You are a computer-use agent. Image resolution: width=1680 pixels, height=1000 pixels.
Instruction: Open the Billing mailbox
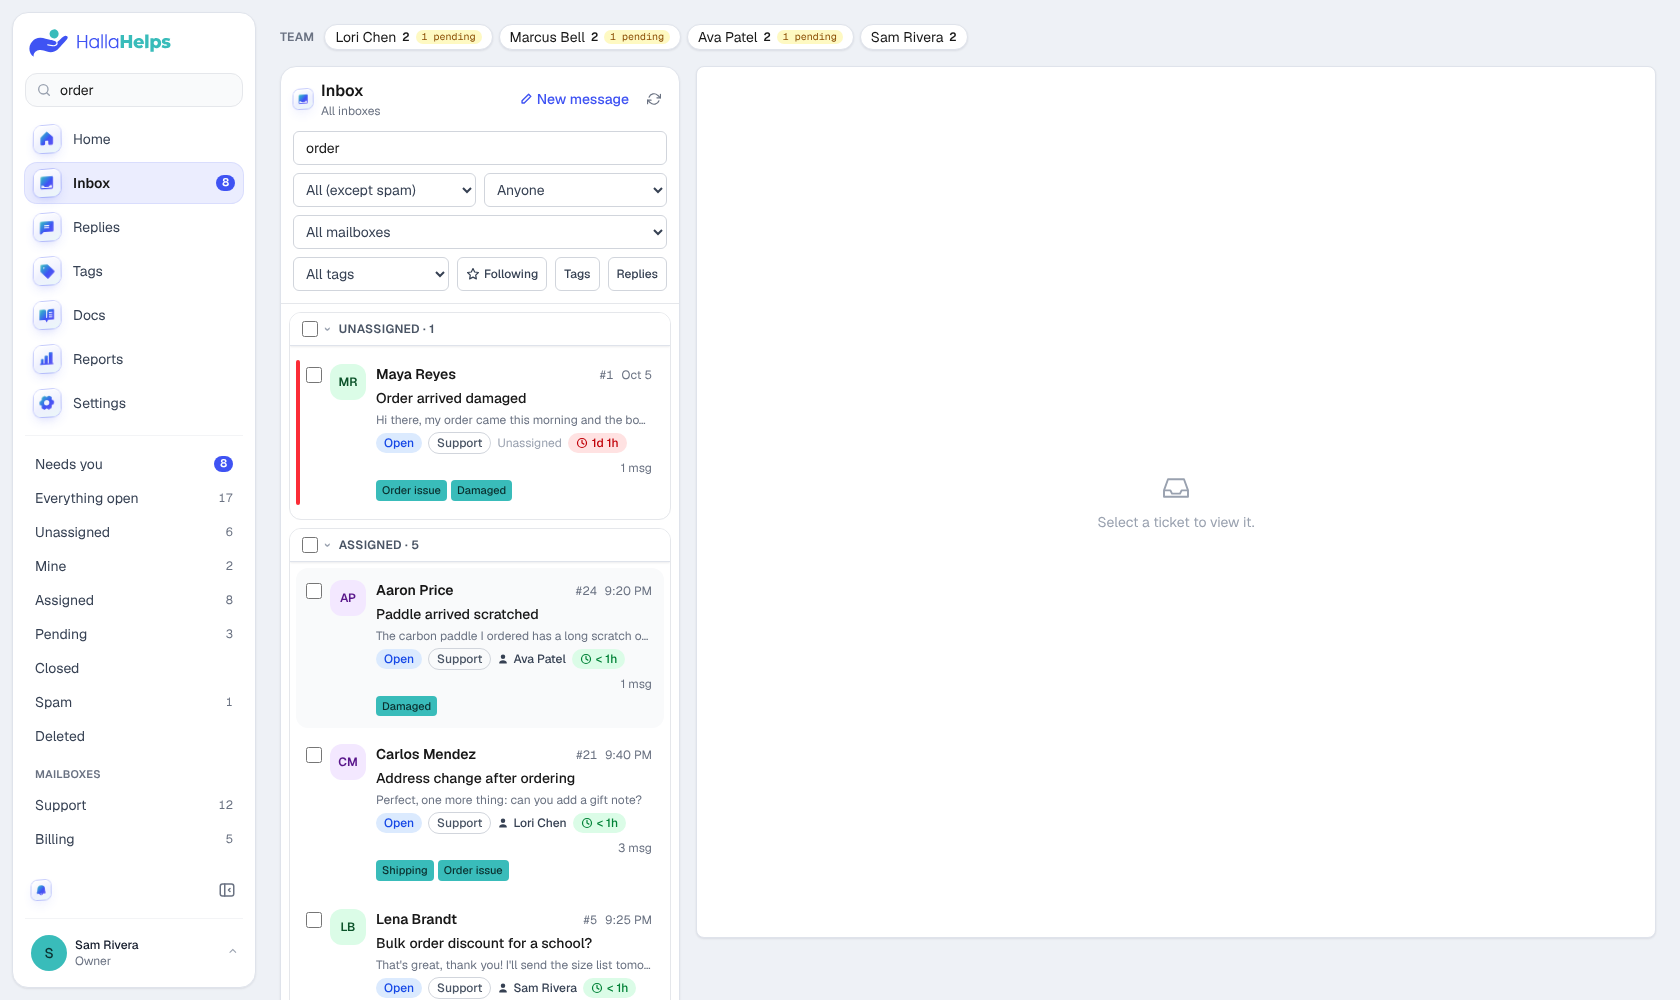pos(134,839)
